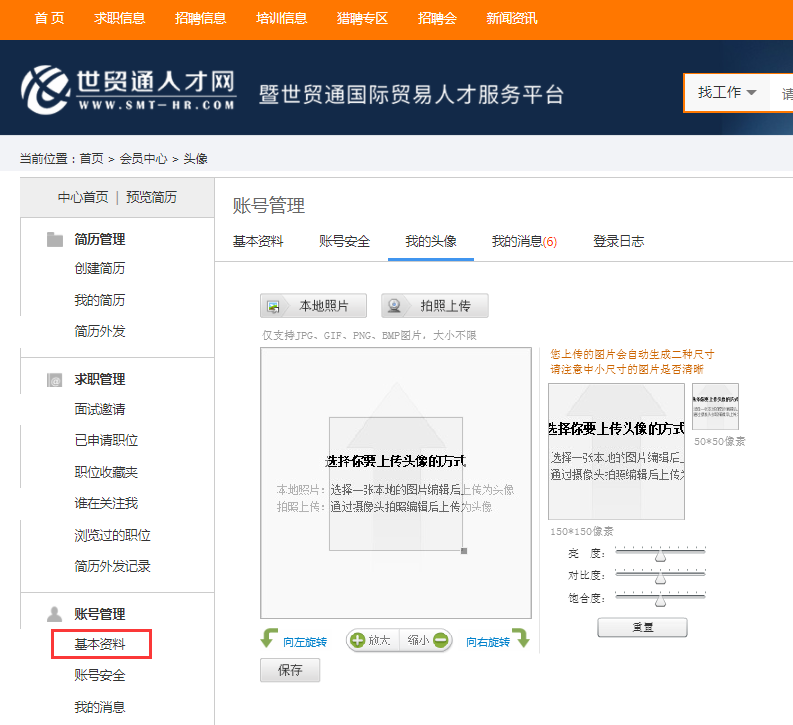Click the green minus 缩小 zoom-out icon
Screen dimensions: 793x725
coord(441,641)
